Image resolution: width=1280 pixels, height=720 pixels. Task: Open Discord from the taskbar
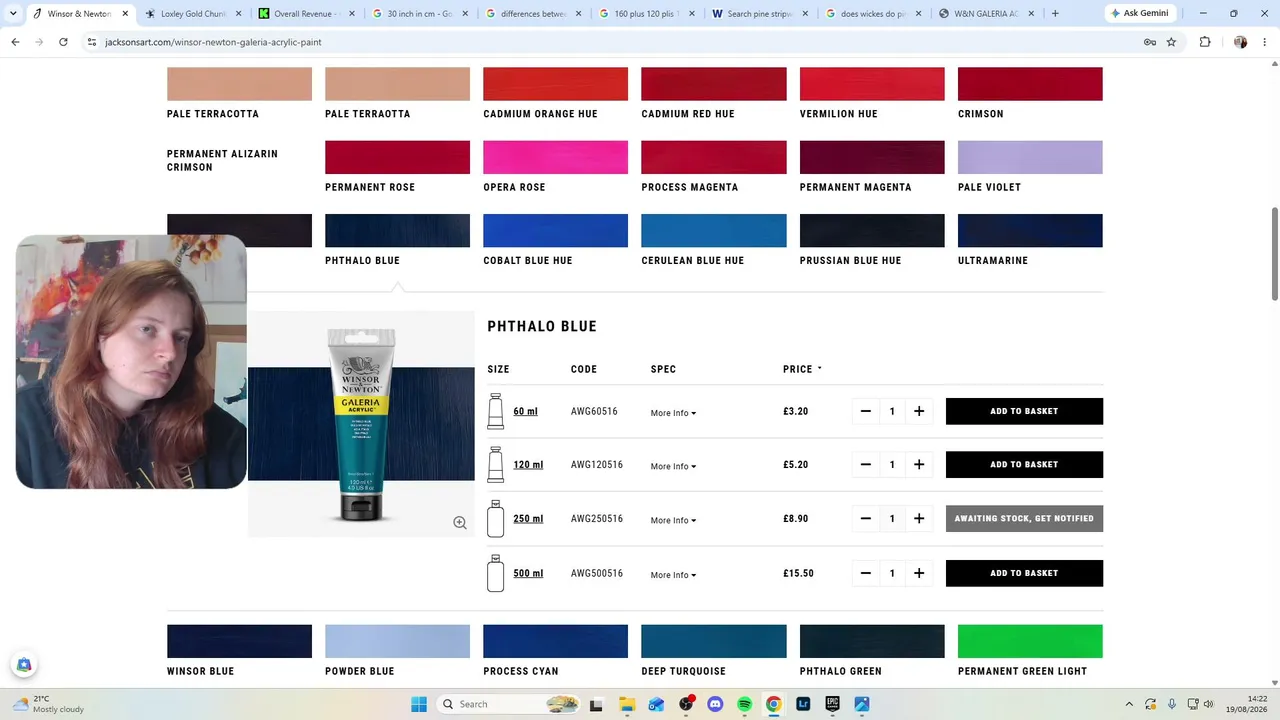pos(715,704)
